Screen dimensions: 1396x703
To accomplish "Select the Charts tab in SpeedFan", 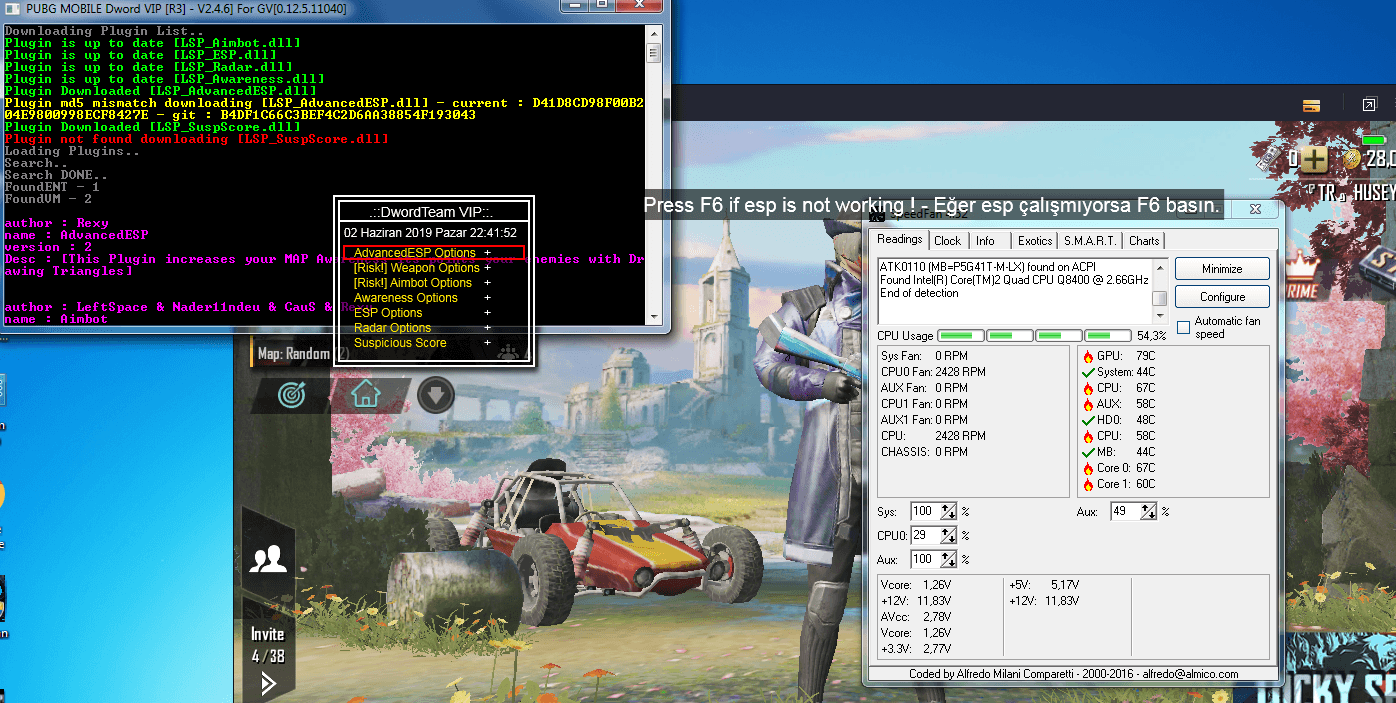I will (1144, 241).
